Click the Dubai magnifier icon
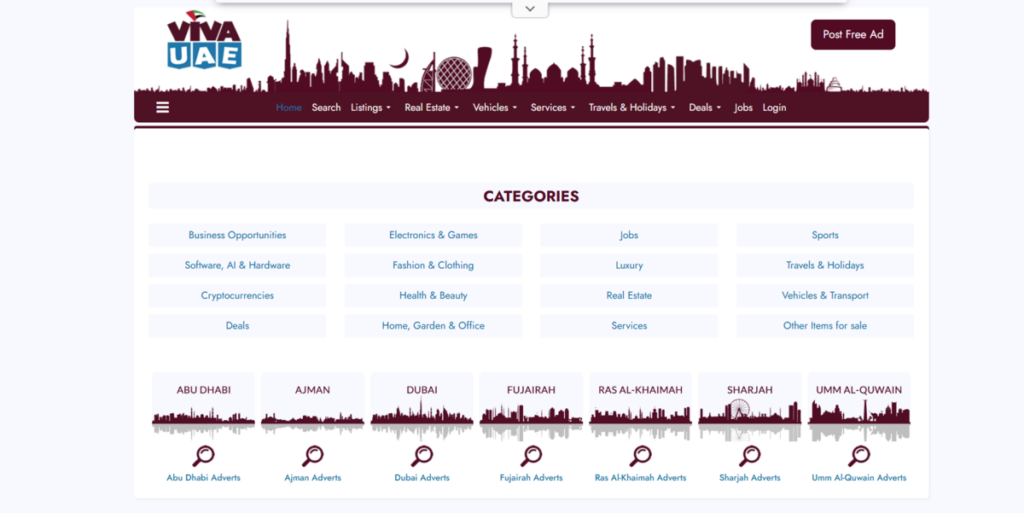This screenshot has width=1024, height=513. coord(422,456)
